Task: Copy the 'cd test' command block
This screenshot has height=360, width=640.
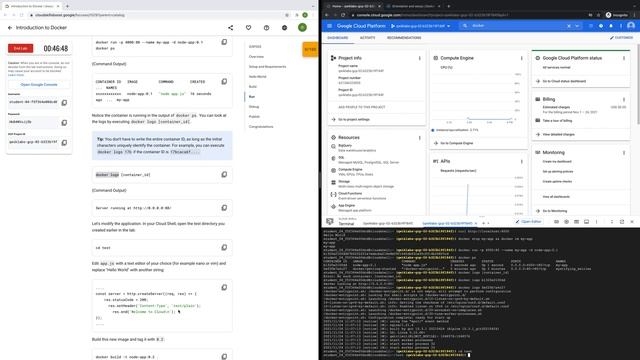Action: click(x=224, y=247)
